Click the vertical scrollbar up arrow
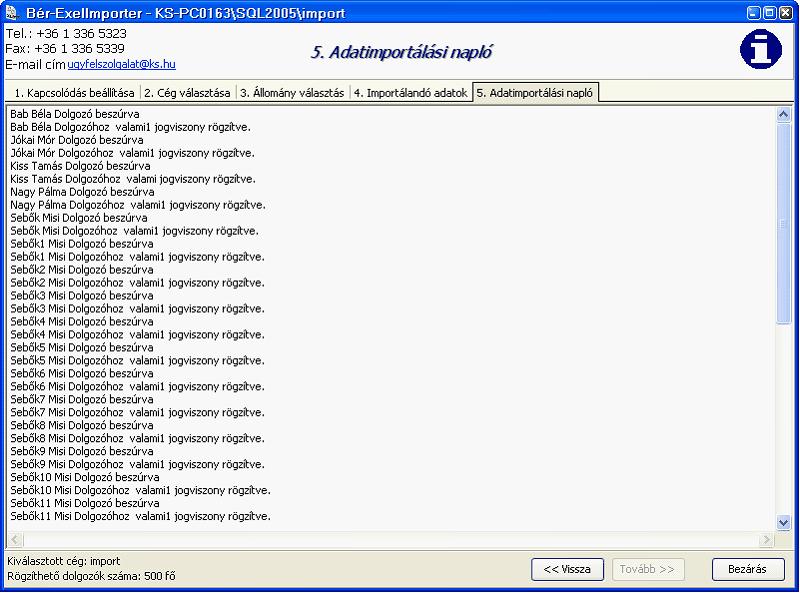 point(783,114)
